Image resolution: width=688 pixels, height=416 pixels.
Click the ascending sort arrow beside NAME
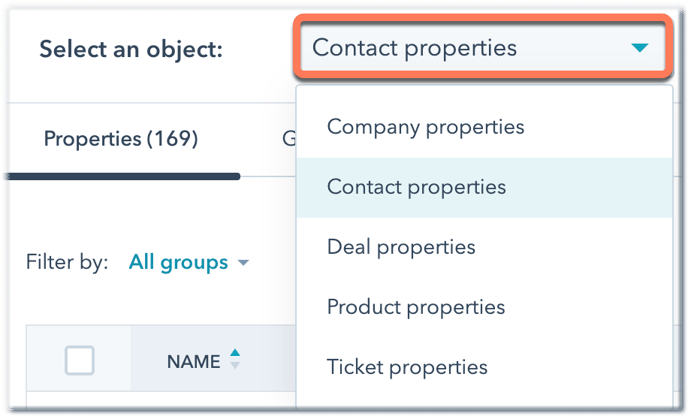tap(235, 353)
